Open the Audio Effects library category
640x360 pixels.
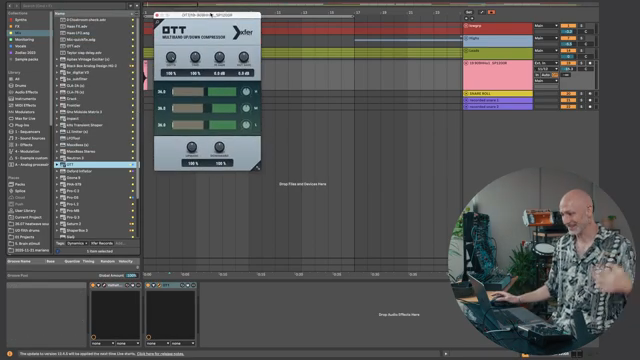[26, 92]
